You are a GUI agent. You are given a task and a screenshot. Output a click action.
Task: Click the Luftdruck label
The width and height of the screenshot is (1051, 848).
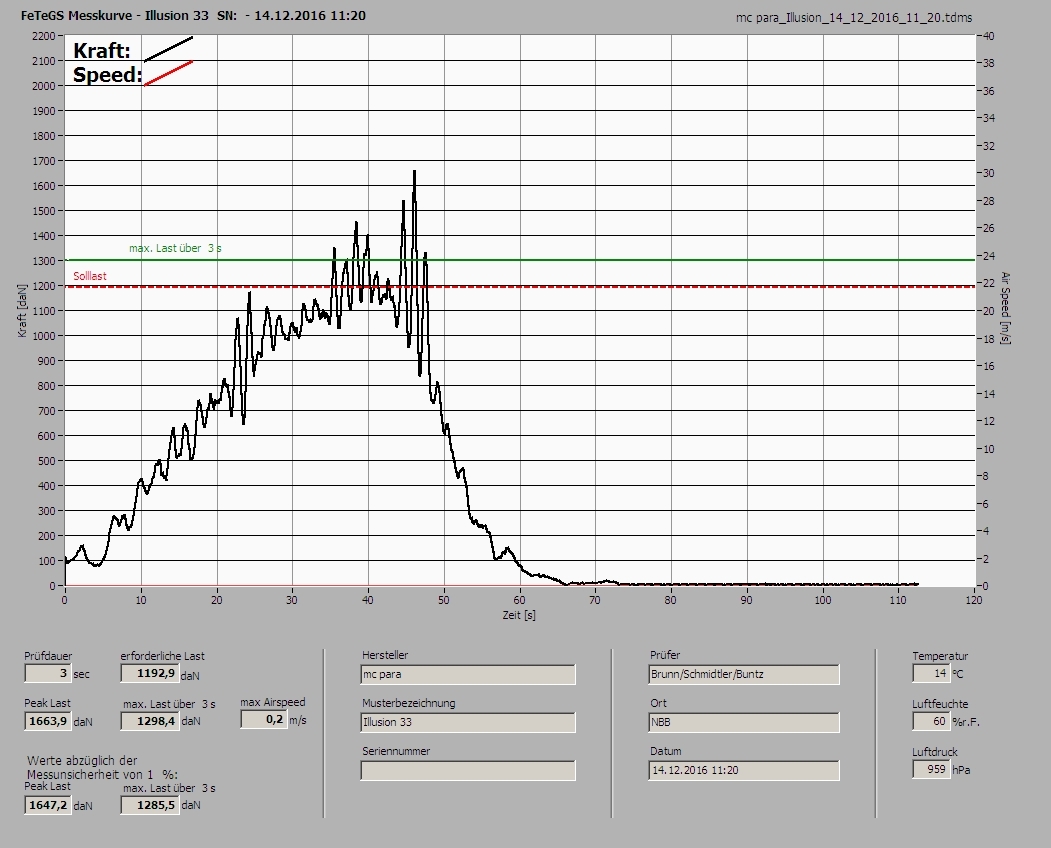934,752
